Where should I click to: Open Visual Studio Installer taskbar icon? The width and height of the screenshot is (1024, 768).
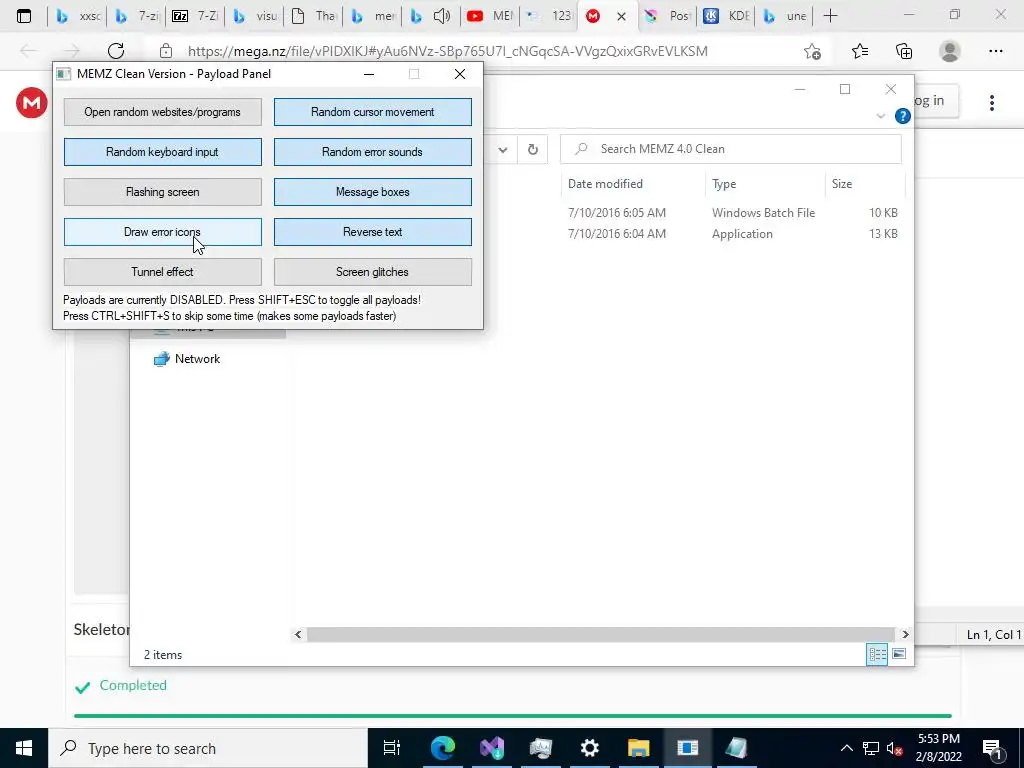[492, 748]
